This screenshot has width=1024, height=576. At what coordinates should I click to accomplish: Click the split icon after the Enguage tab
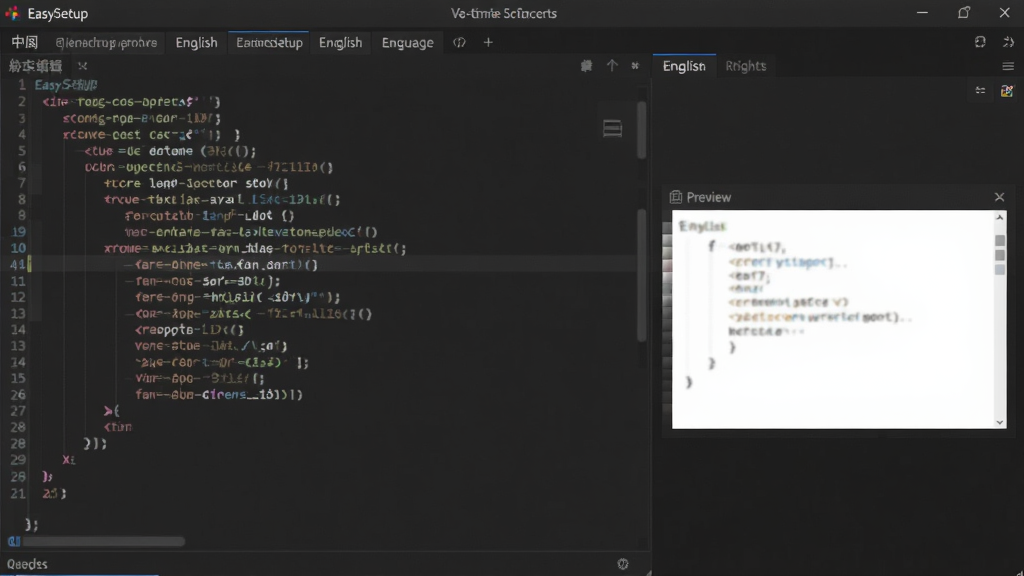pyautogui.click(x=459, y=42)
